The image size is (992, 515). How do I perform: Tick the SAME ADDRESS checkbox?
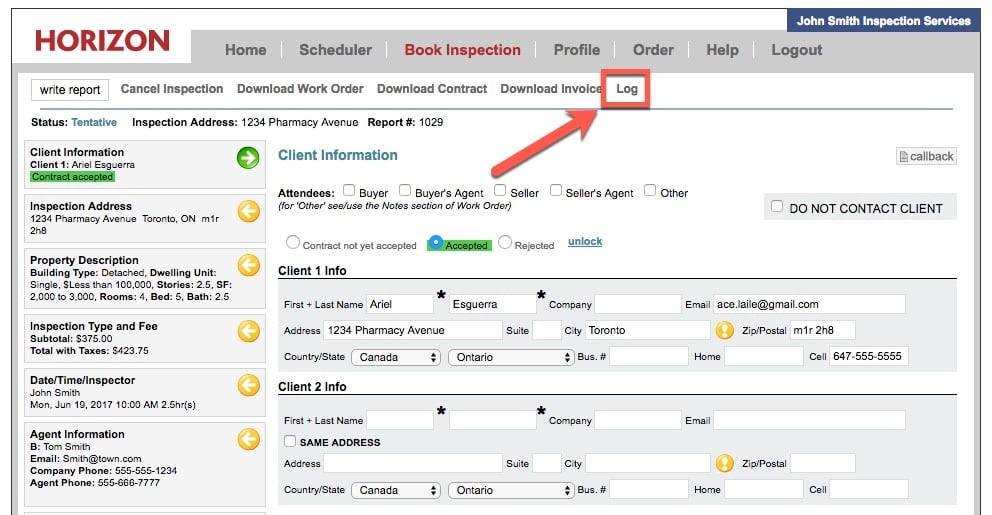[290, 442]
